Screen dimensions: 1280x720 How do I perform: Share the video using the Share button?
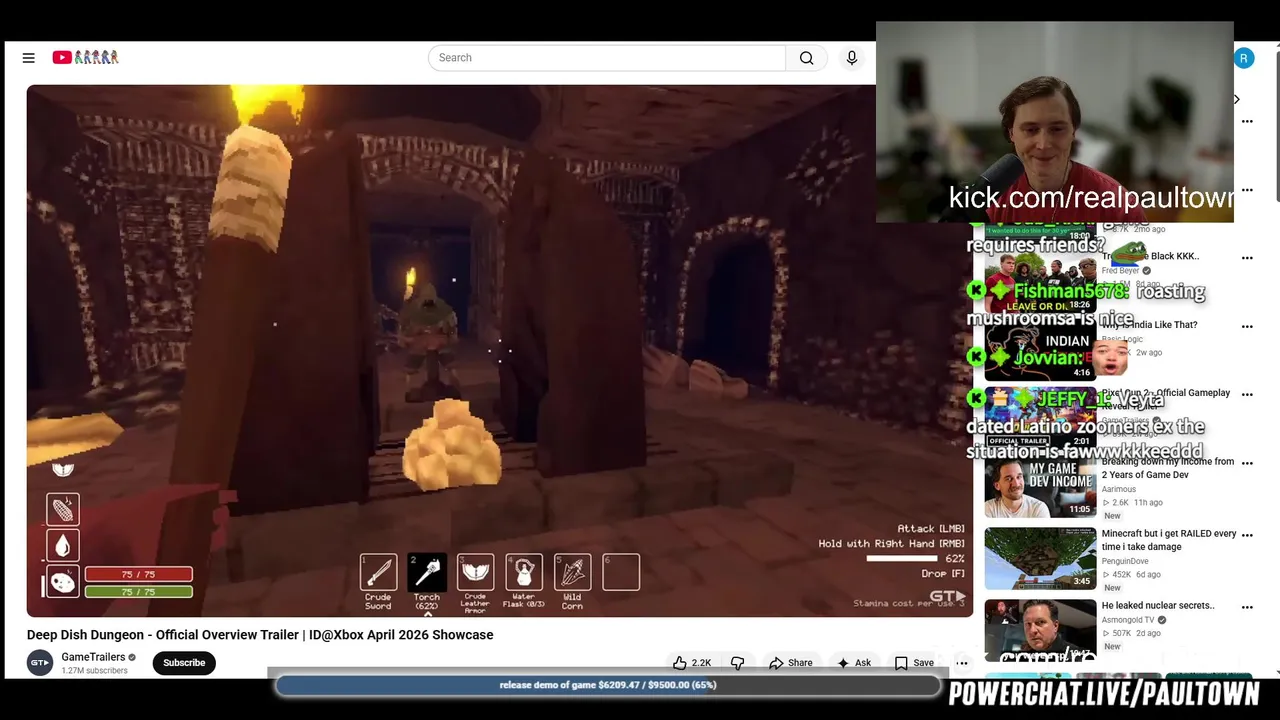point(790,663)
